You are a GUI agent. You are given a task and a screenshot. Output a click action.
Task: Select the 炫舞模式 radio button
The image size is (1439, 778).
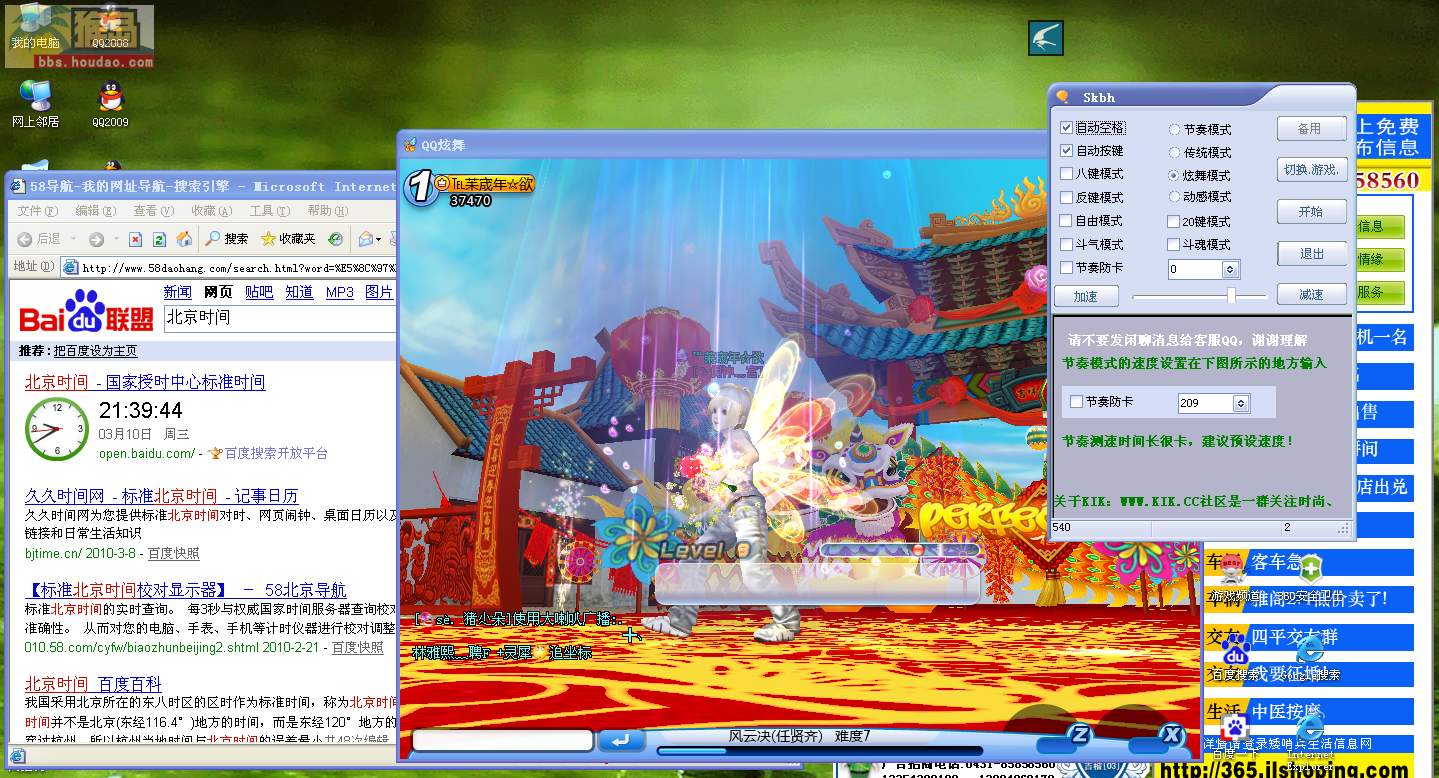pyautogui.click(x=1175, y=175)
